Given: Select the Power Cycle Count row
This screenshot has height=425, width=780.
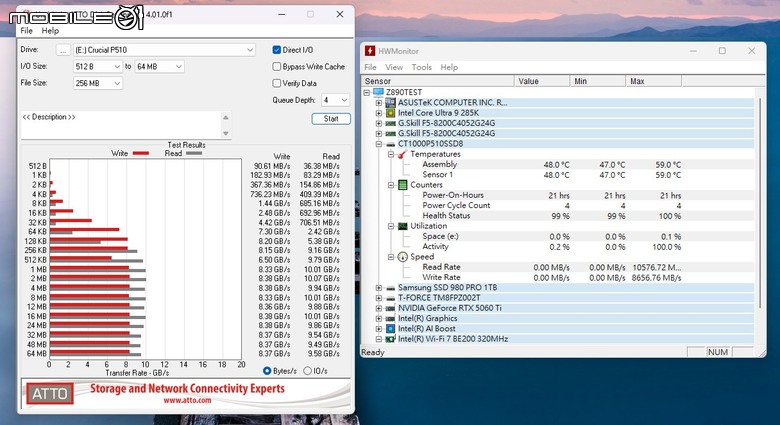Looking at the screenshot, I should pos(557,206).
